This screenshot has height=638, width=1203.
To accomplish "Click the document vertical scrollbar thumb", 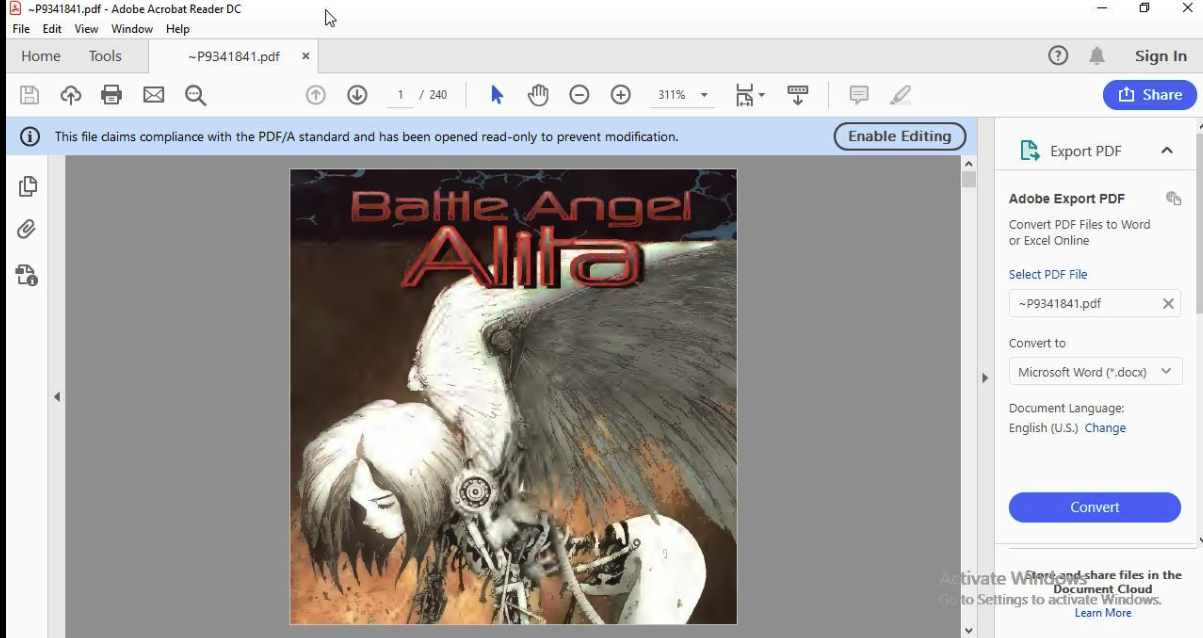I will point(968,179).
